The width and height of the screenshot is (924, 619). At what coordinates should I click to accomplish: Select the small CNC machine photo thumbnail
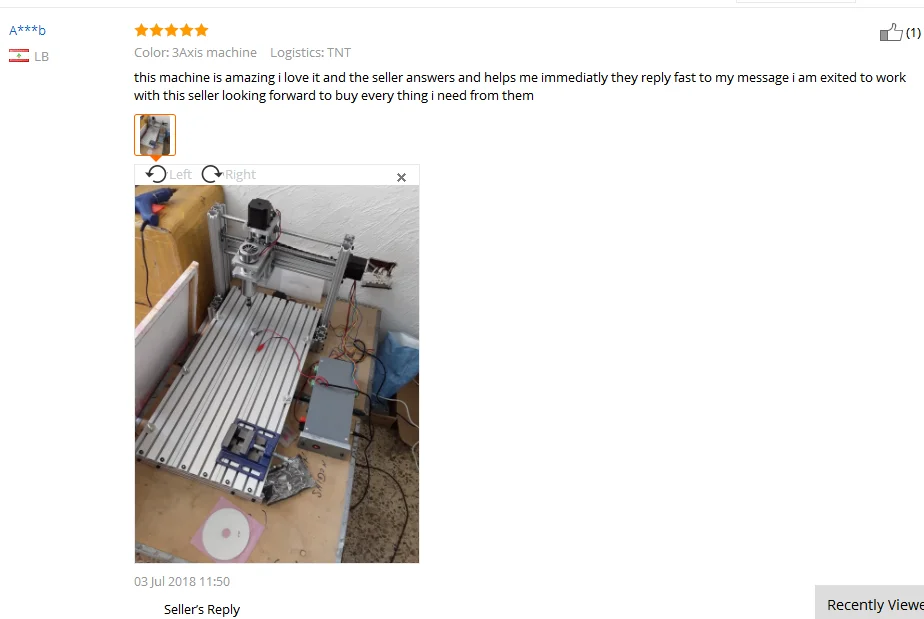tap(155, 135)
